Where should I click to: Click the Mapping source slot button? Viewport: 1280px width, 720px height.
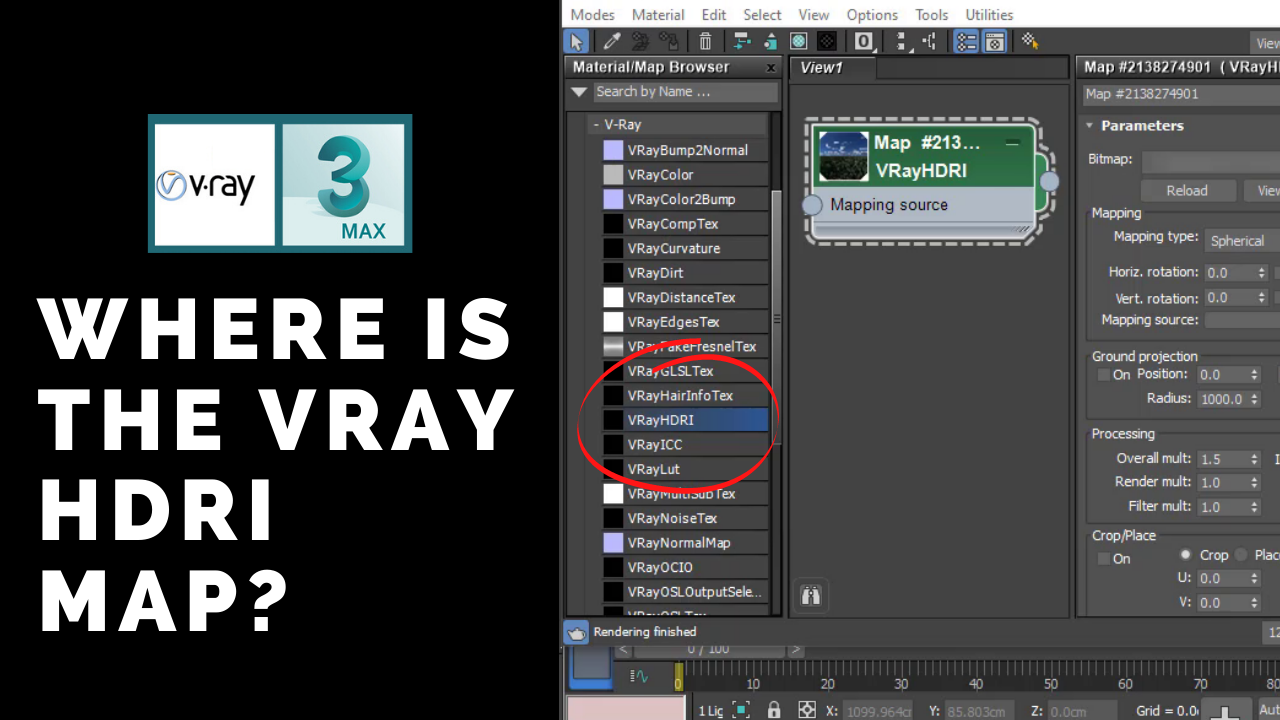point(1242,321)
